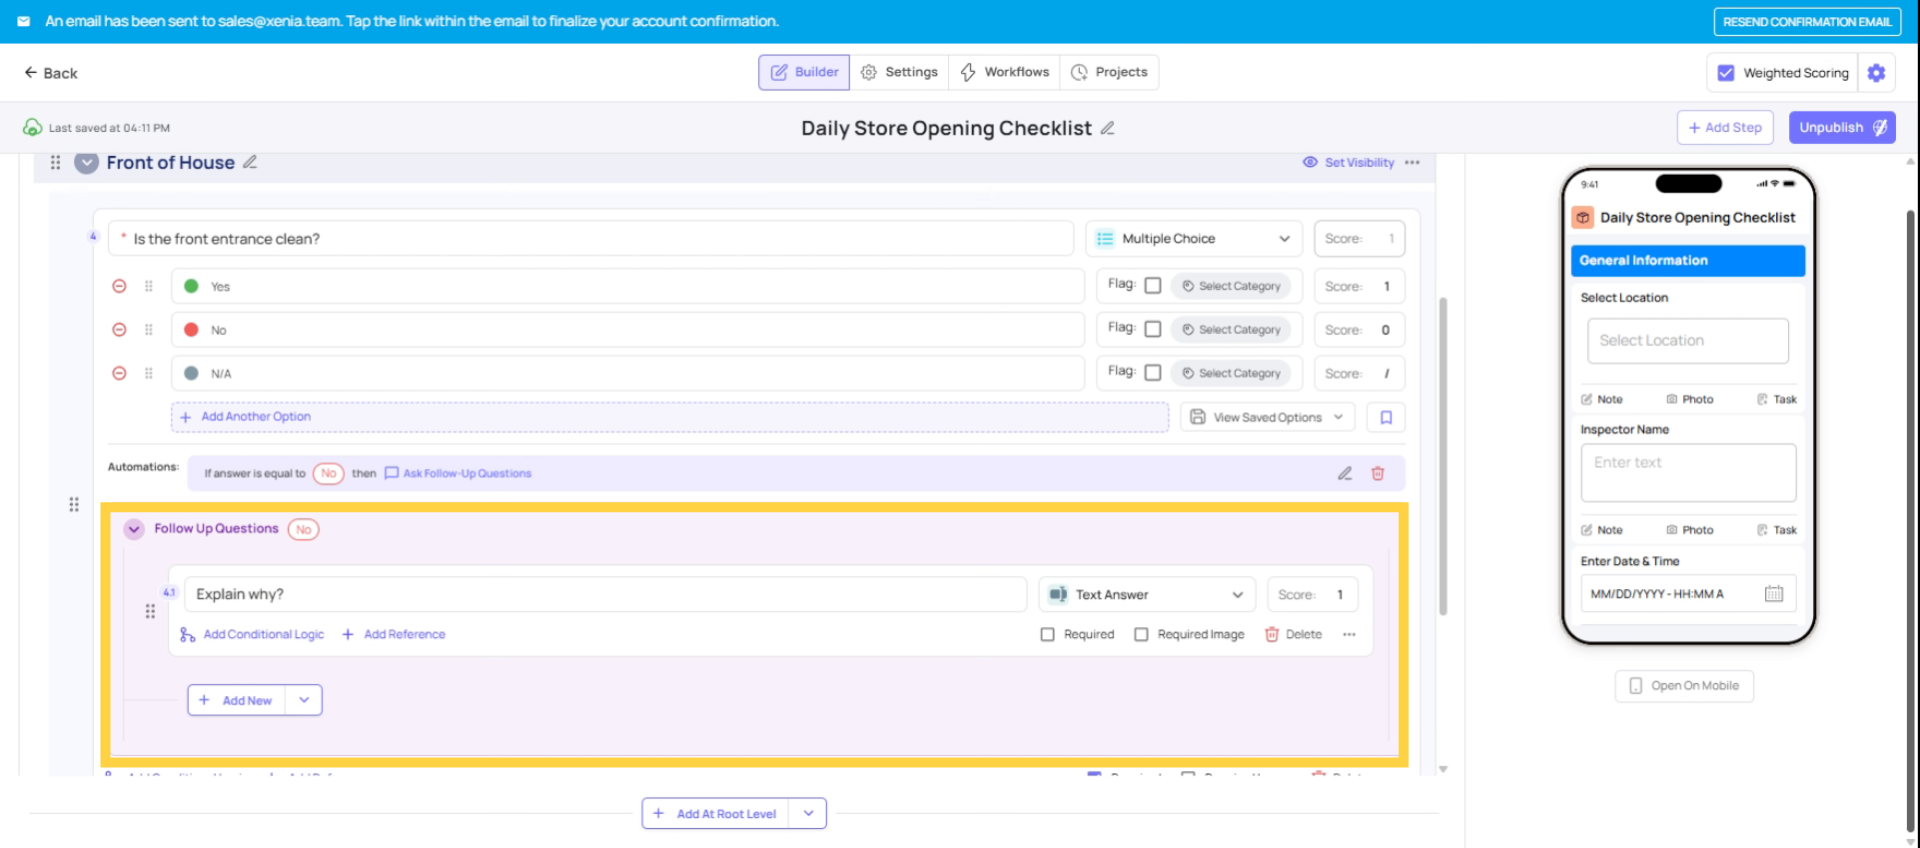Open the Multiple Choice answer type dropdown
The width and height of the screenshot is (1920, 848).
coord(1193,239)
